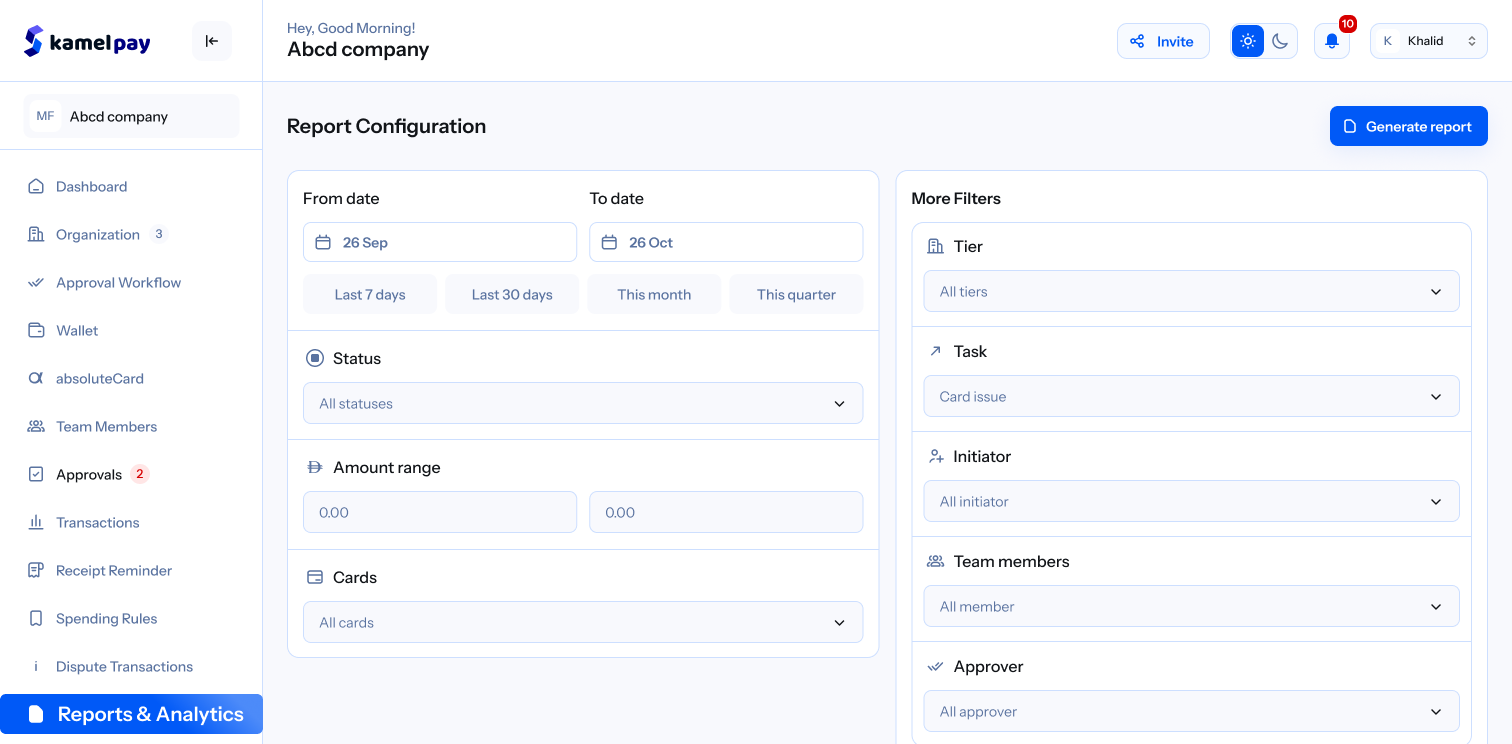Open the All tiers dropdown
Image resolution: width=1512 pixels, height=744 pixels.
(x=1190, y=291)
